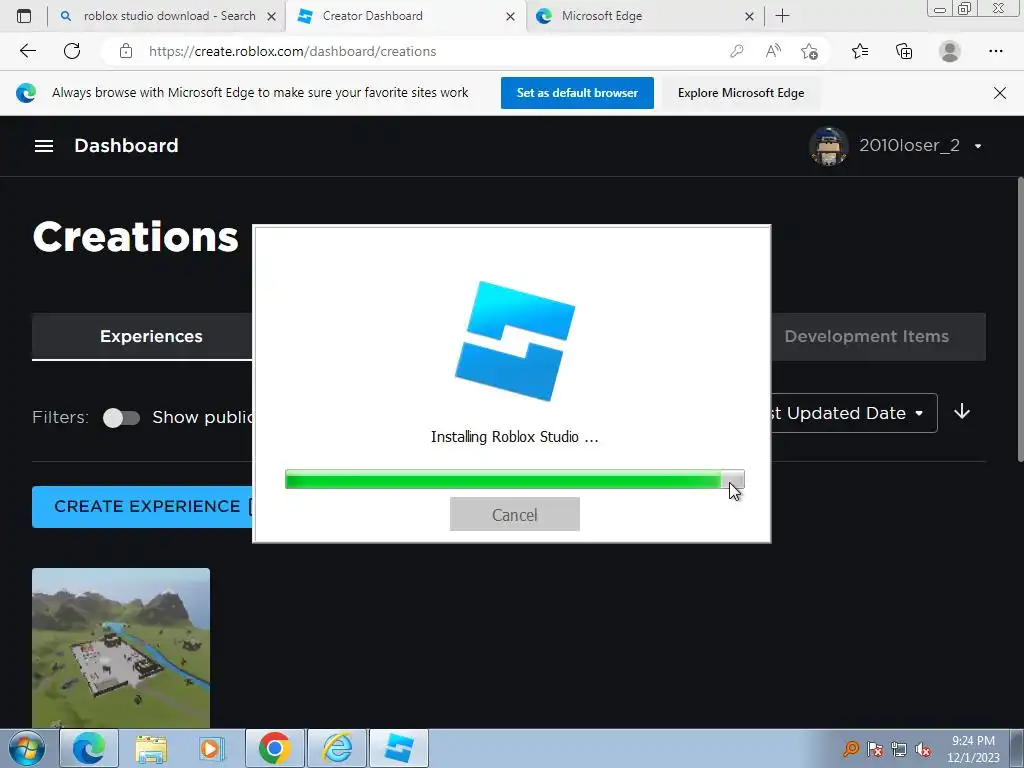Close the Creator Dashboard tab

point(510,17)
